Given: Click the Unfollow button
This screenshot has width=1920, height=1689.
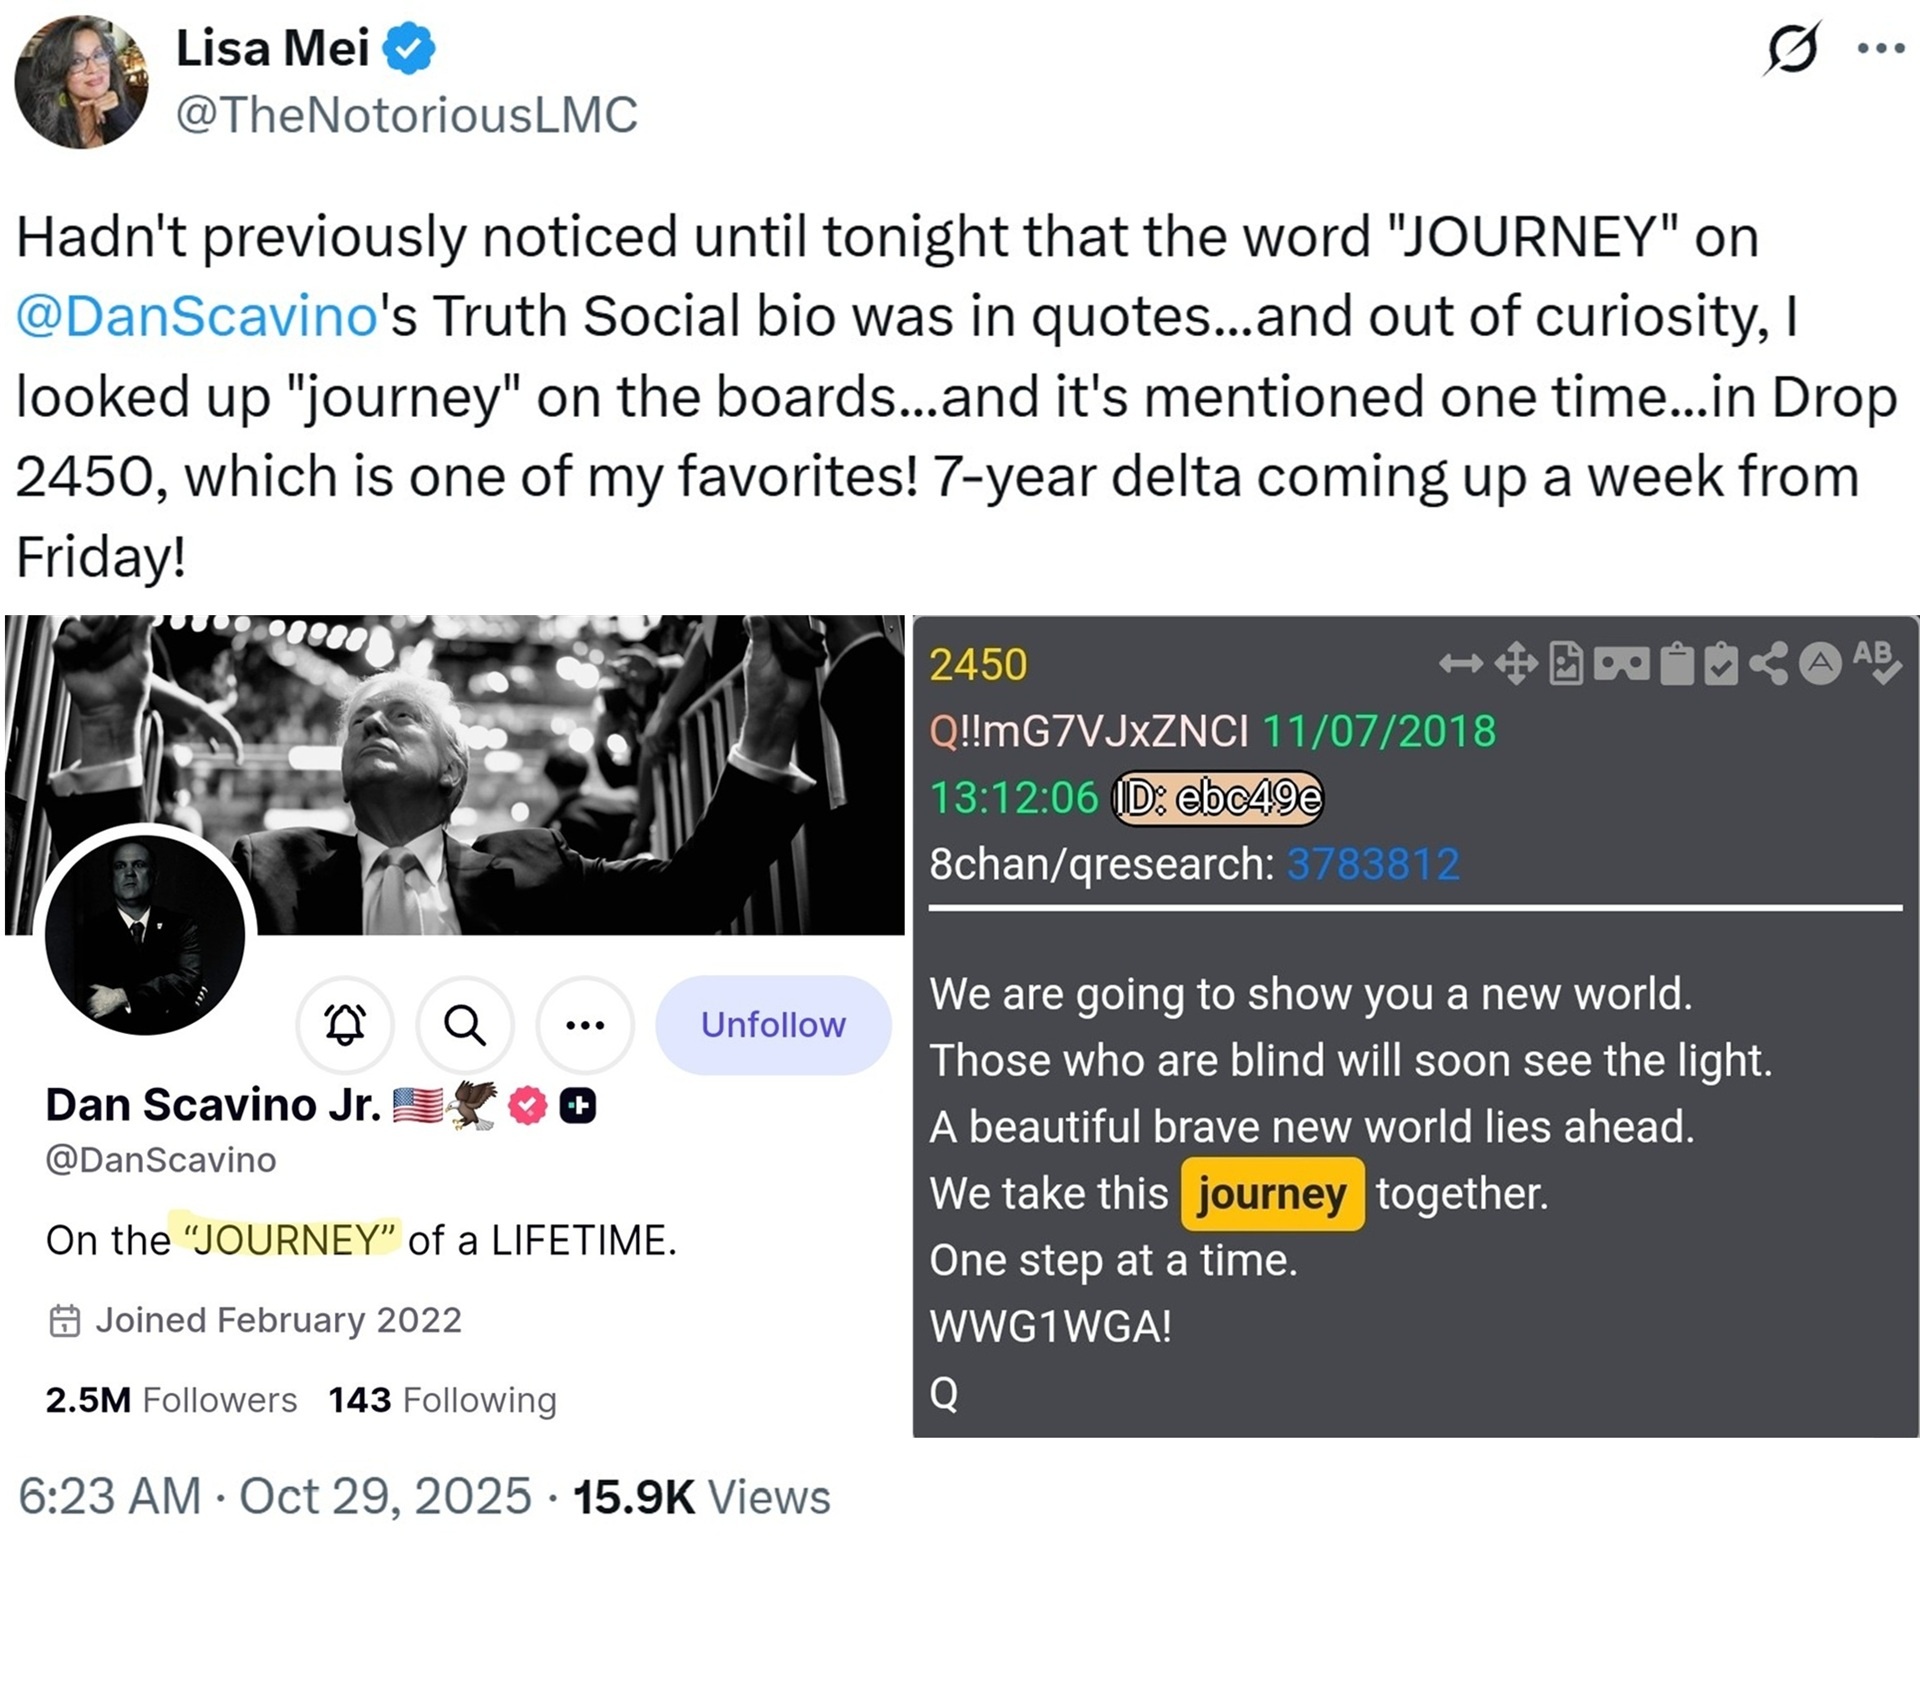Looking at the screenshot, I should 773,1024.
